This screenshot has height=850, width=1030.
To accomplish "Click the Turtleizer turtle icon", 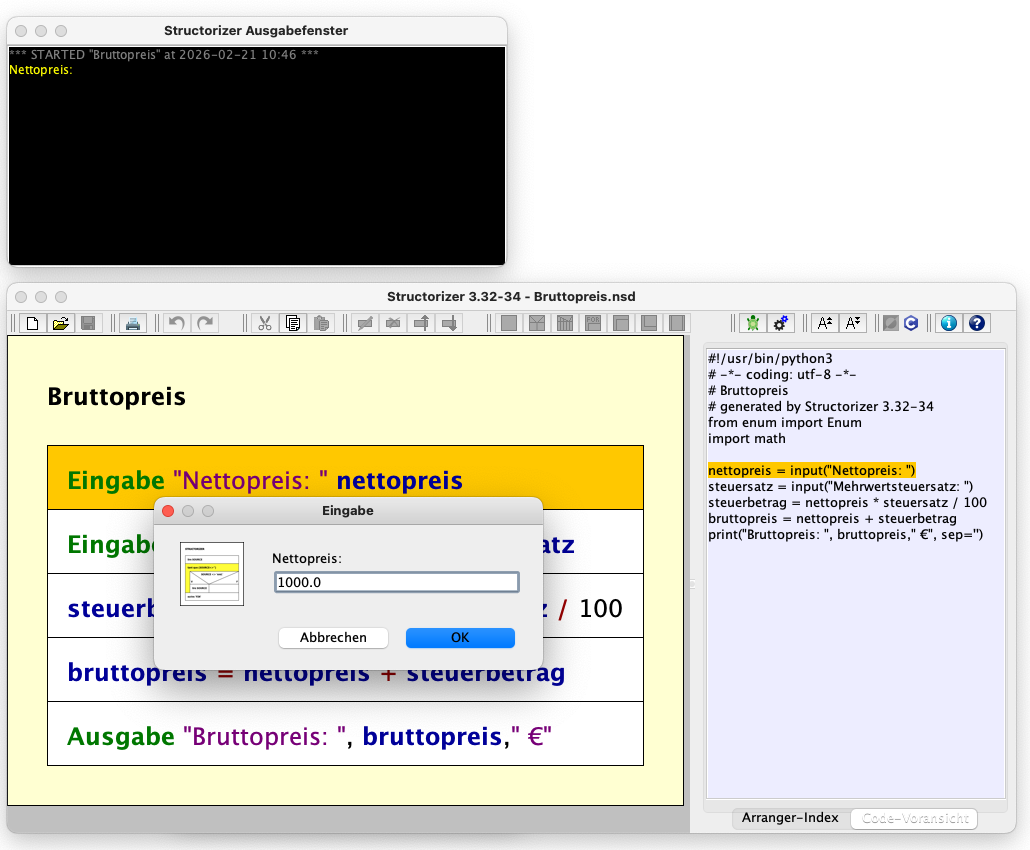I will (753, 323).
